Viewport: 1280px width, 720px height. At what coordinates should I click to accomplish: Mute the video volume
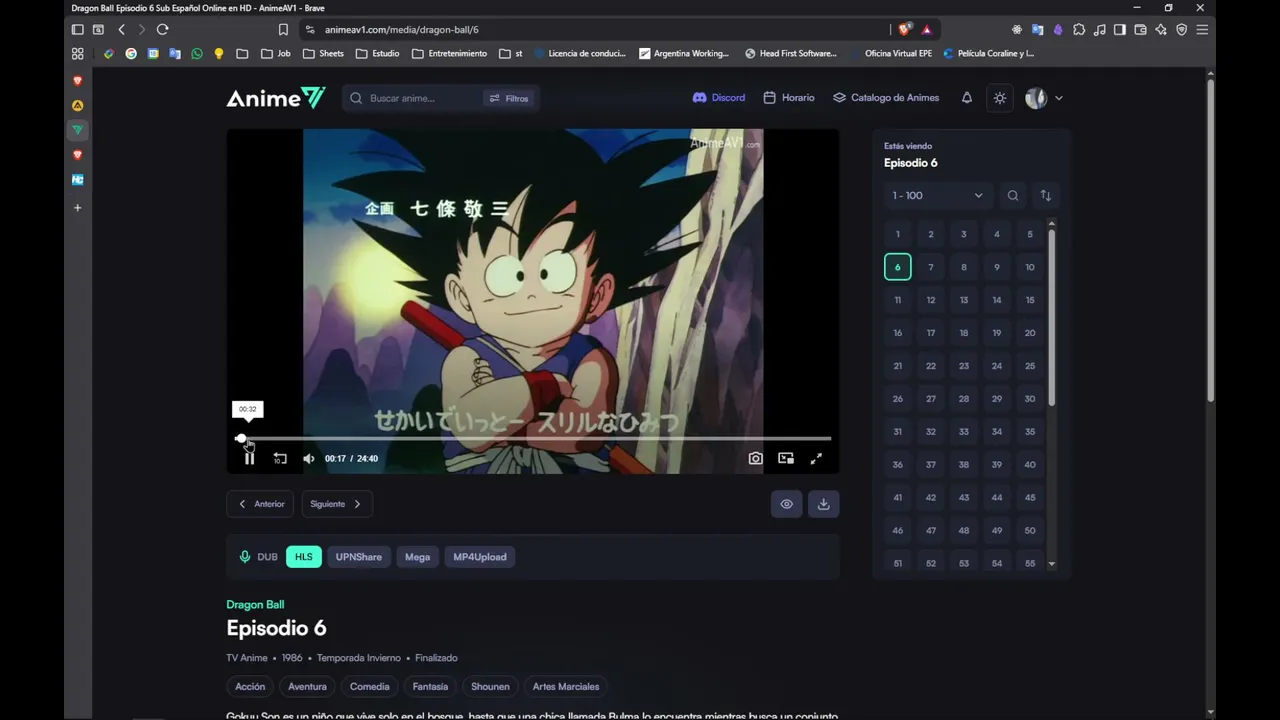[309, 458]
